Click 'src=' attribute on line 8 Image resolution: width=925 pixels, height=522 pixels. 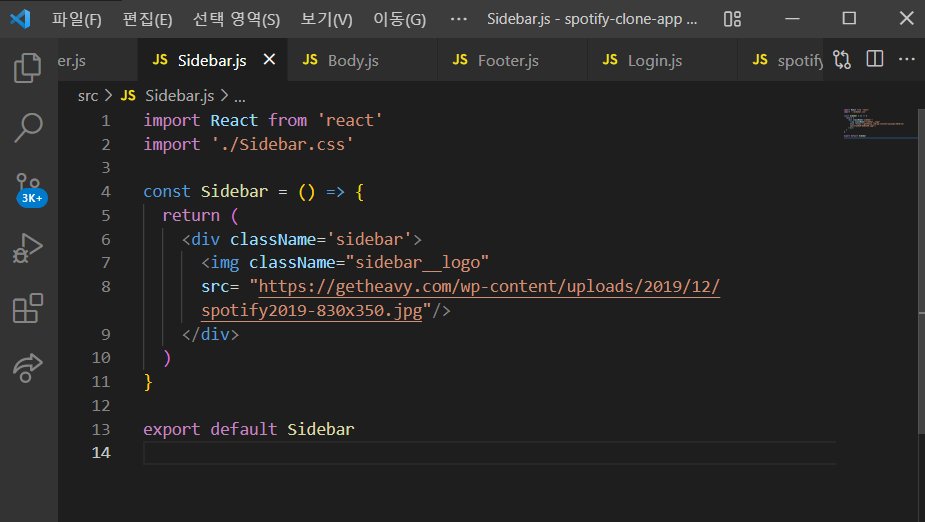pos(220,287)
